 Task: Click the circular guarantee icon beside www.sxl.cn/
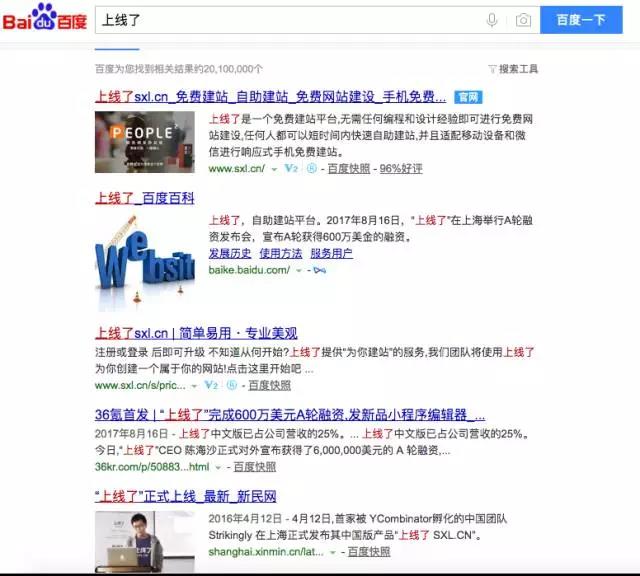(x=311, y=168)
